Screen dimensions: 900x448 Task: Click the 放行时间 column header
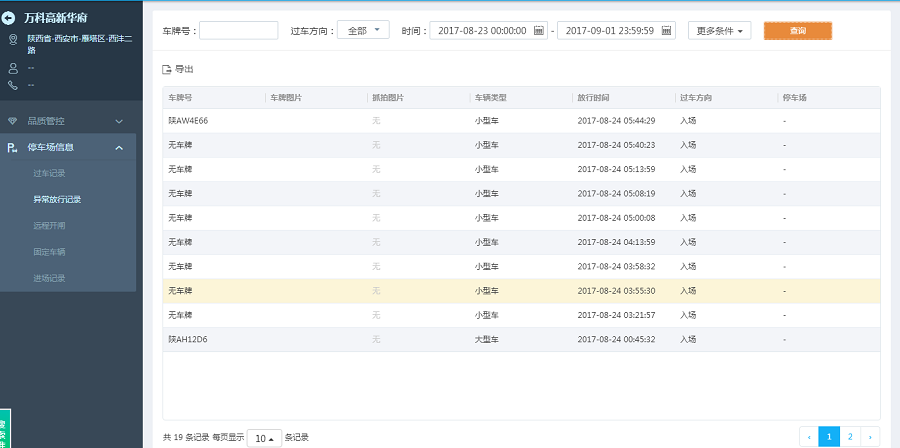click(593, 98)
